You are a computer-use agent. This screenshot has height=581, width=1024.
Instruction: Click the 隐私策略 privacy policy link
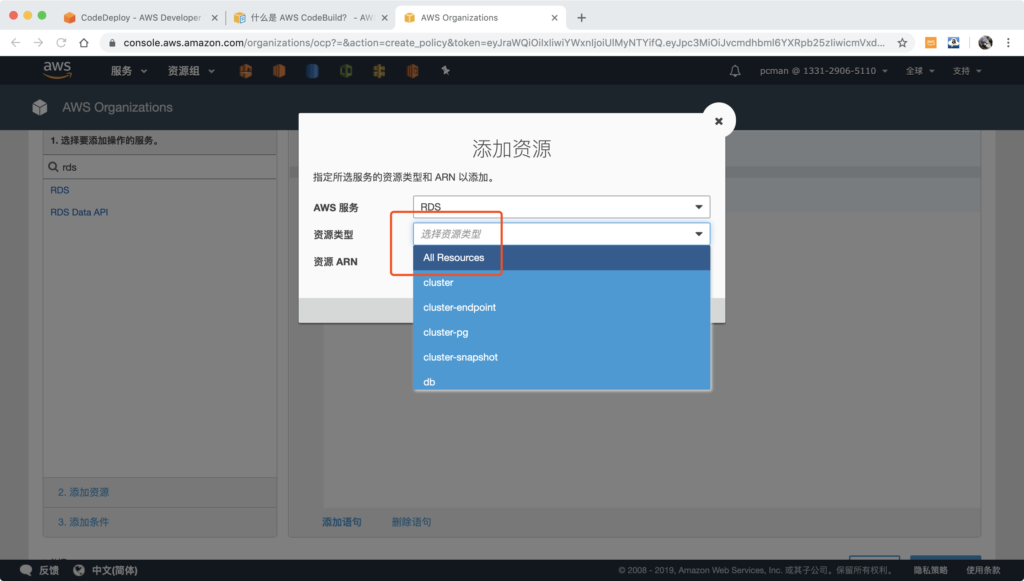[x=931, y=571]
